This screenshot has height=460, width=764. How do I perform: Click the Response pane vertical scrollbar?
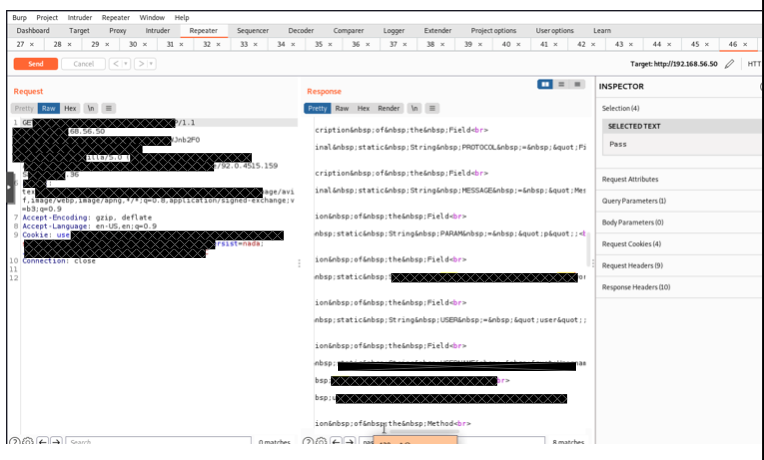(x=588, y=248)
